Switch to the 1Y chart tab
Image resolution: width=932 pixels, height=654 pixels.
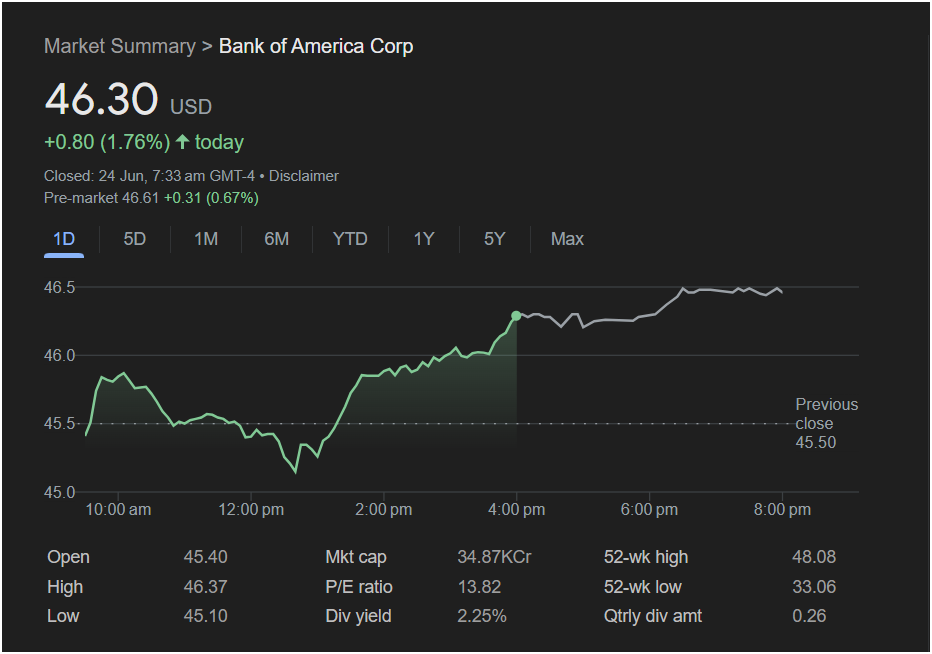pyautogui.click(x=424, y=239)
